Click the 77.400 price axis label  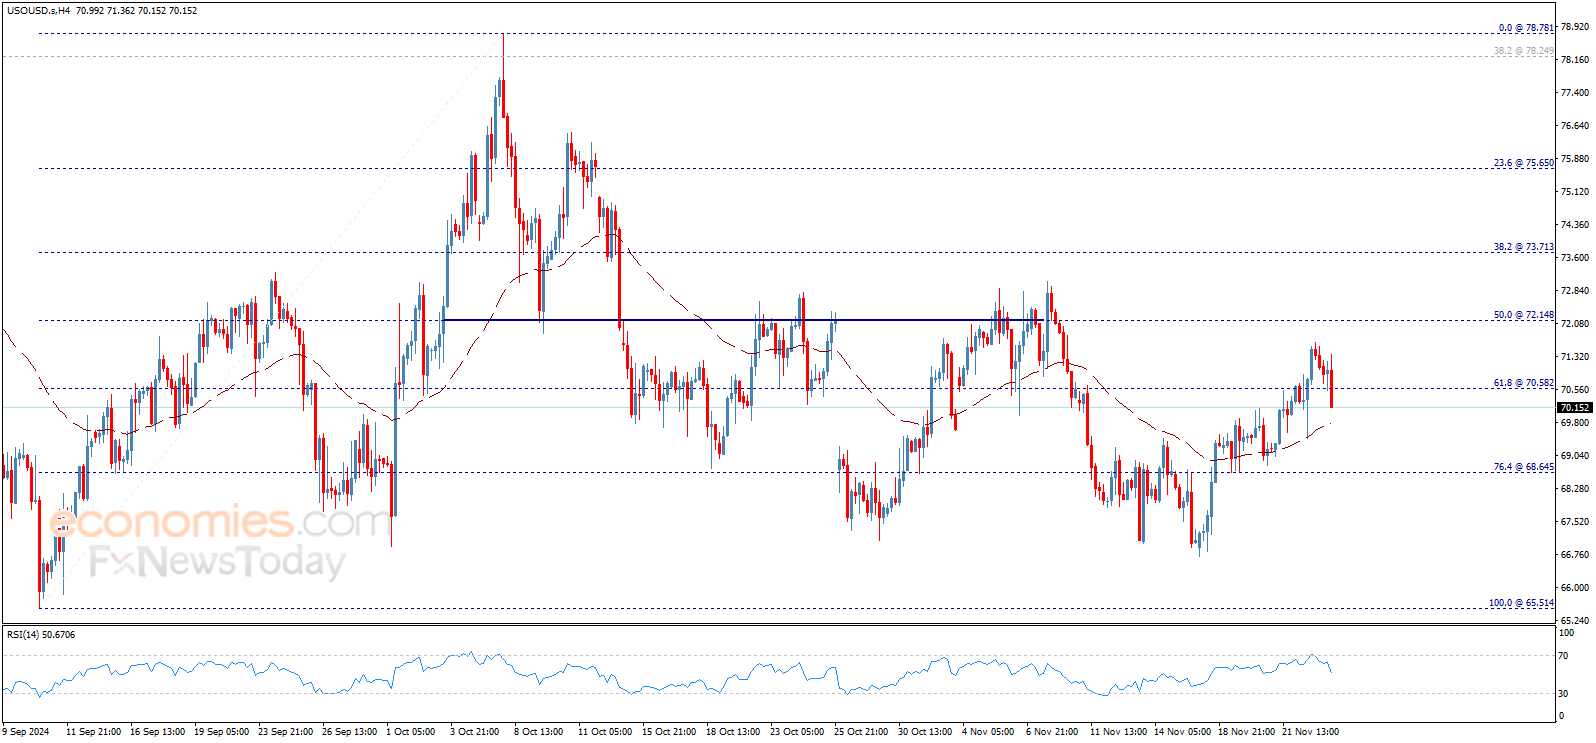point(1574,93)
